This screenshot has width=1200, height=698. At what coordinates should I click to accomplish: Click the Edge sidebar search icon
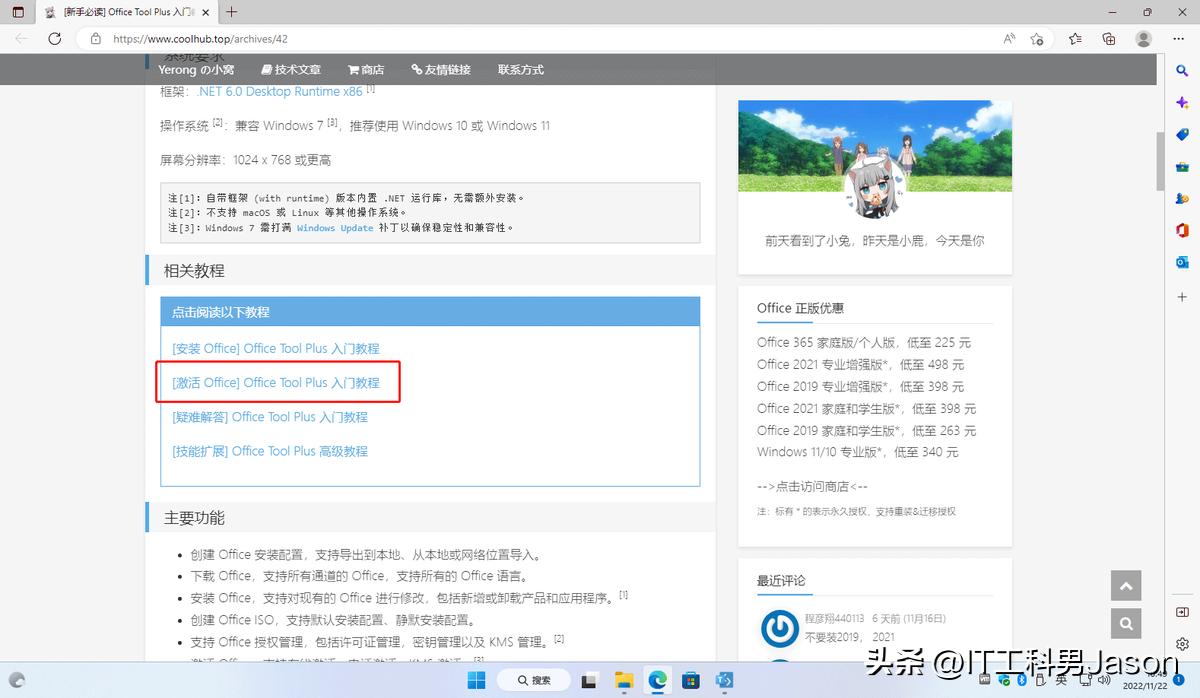coord(1182,71)
